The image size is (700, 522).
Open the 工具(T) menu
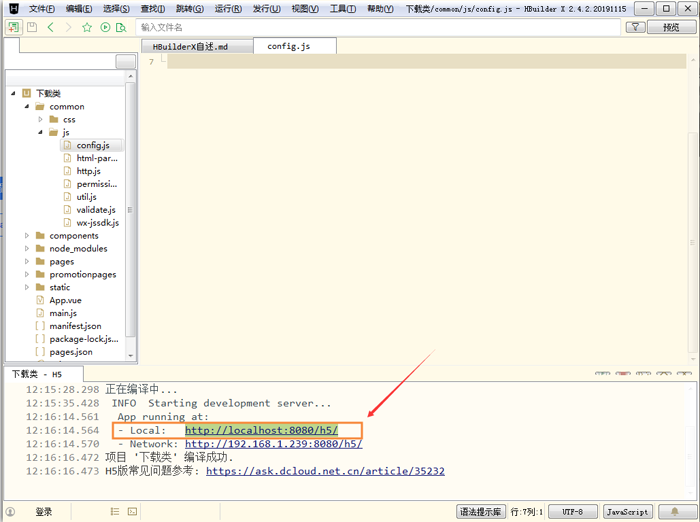pyautogui.click(x=343, y=9)
